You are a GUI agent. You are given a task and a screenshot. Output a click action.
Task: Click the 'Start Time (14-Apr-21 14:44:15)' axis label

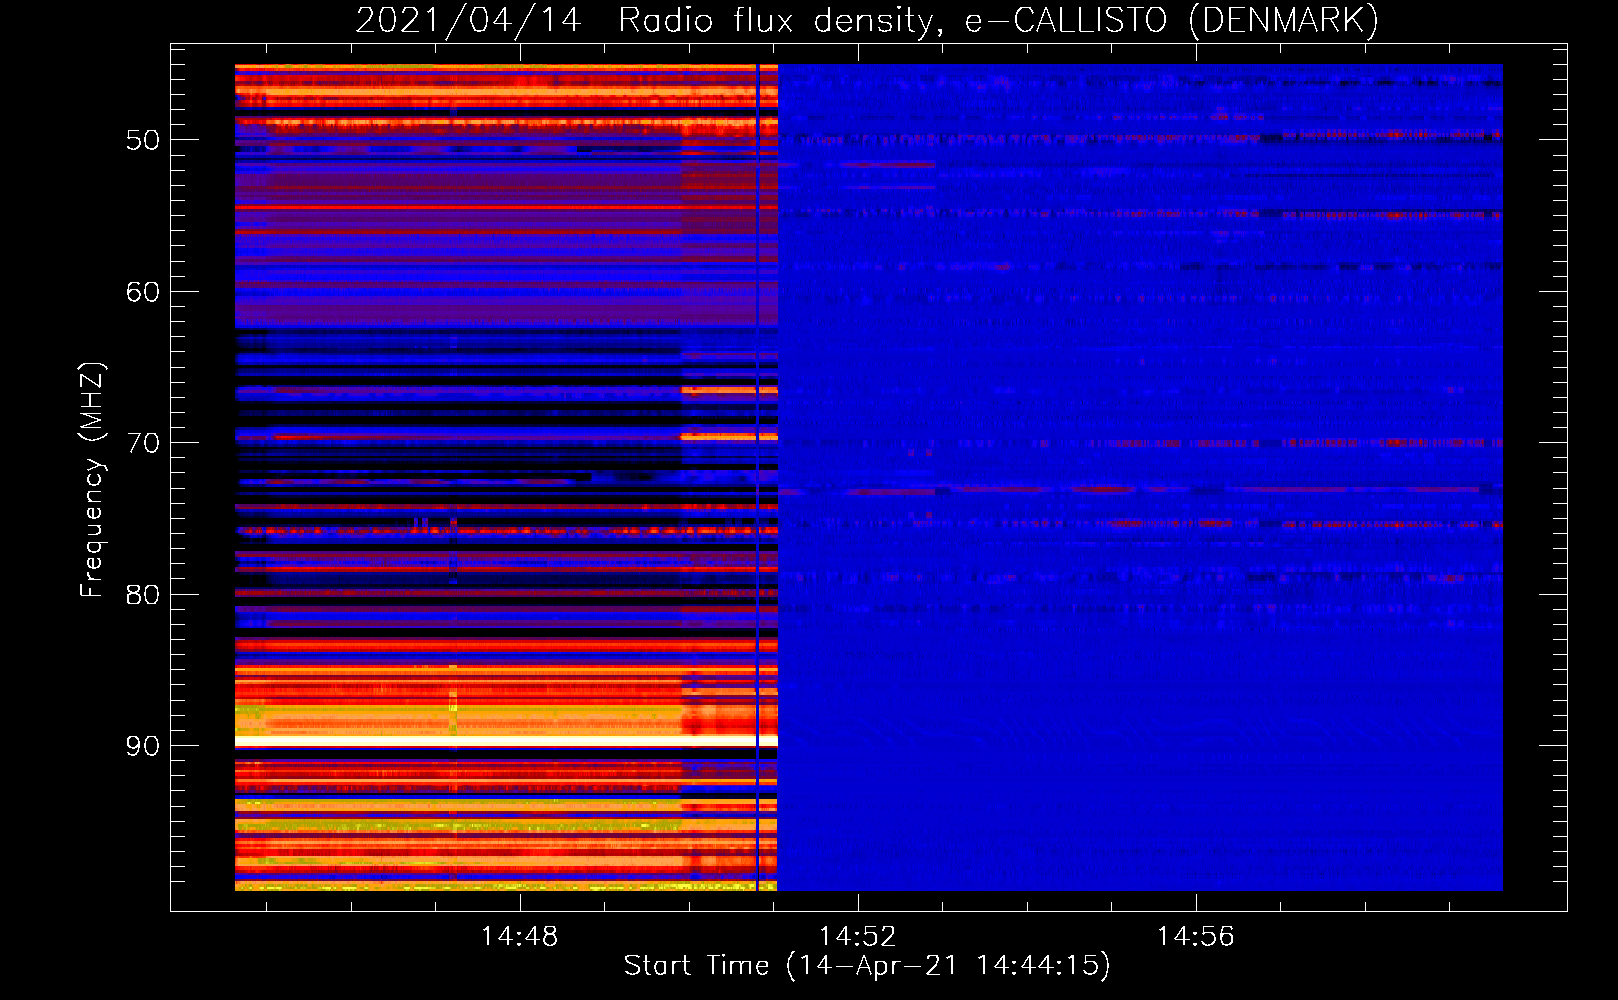tap(867, 966)
